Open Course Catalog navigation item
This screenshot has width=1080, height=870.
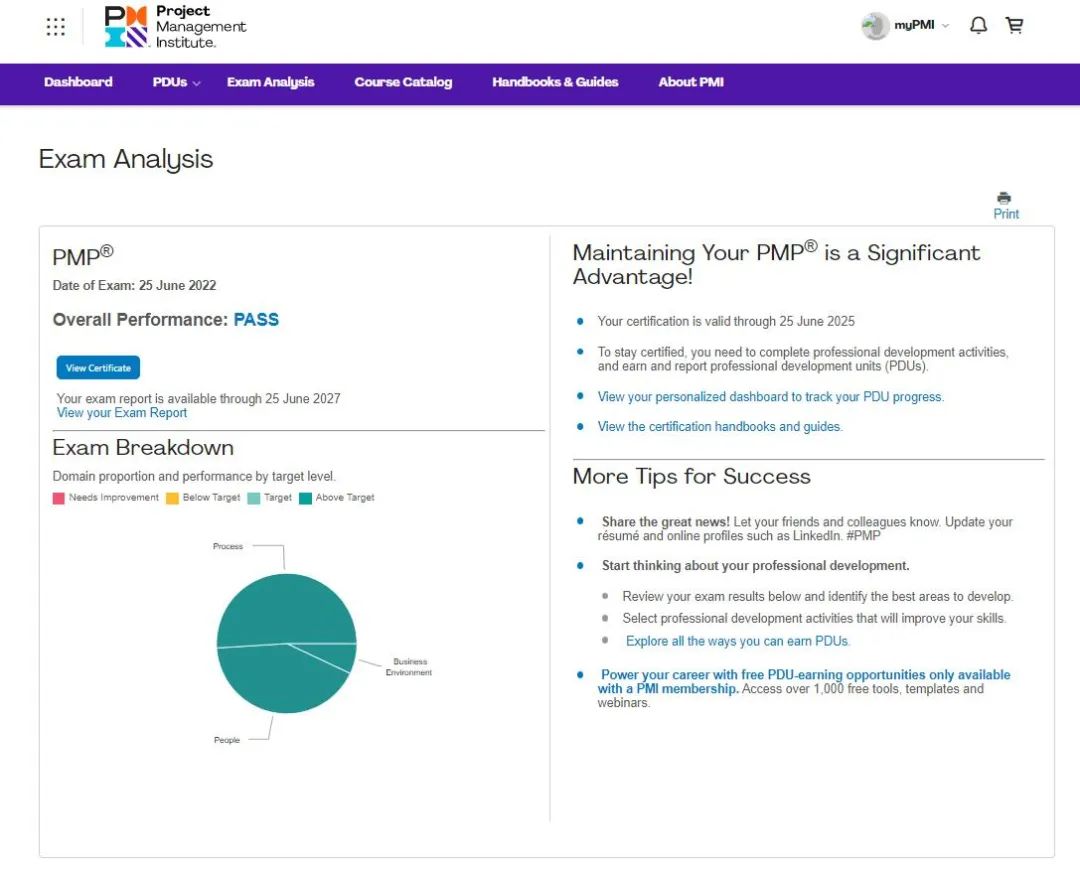[404, 82]
